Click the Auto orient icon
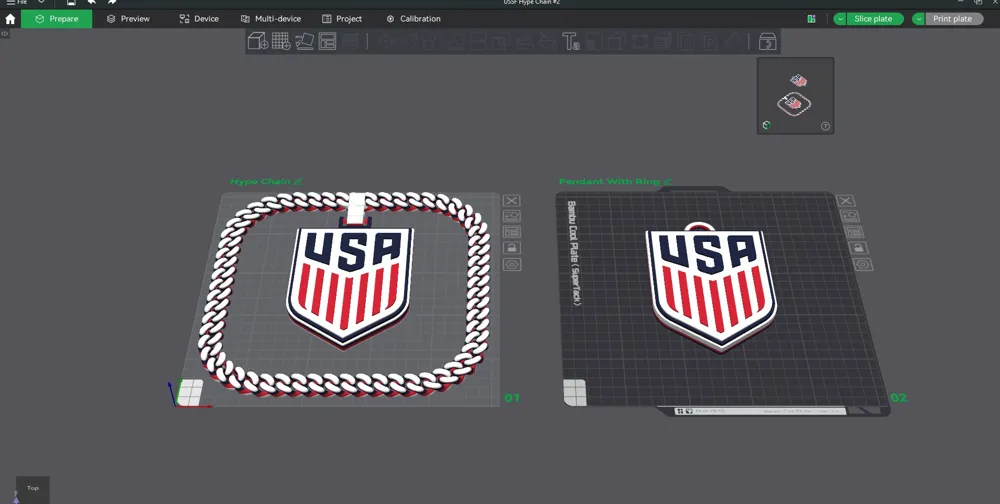Image resolution: width=1000 pixels, height=504 pixels. pyautogui.click(x=304, y=41)
